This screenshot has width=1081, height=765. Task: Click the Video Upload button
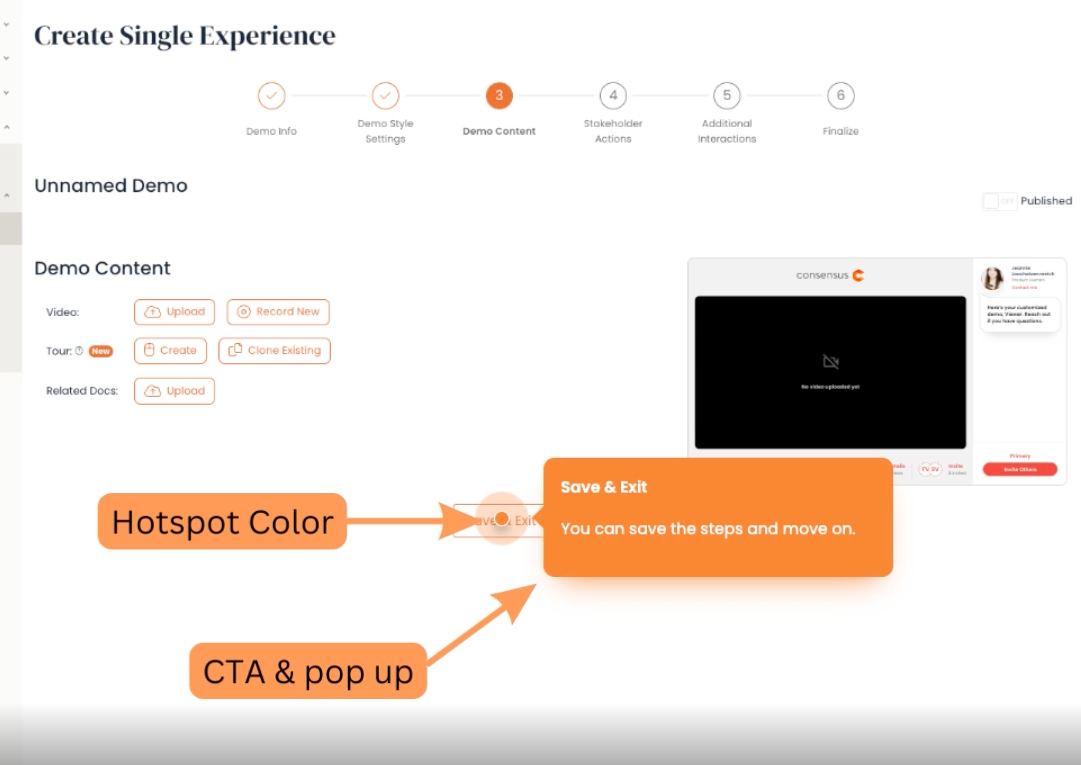(174, 312)
